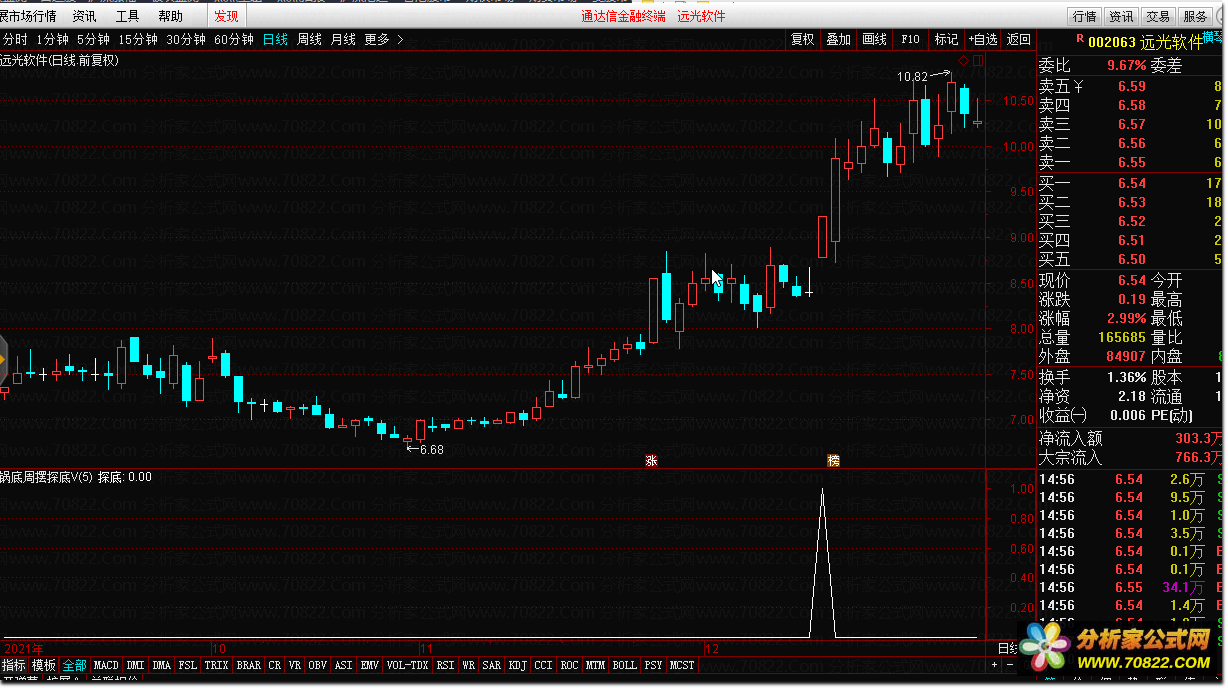
Task: Select the 周线 weekly chart period
Action: point(309,40)
